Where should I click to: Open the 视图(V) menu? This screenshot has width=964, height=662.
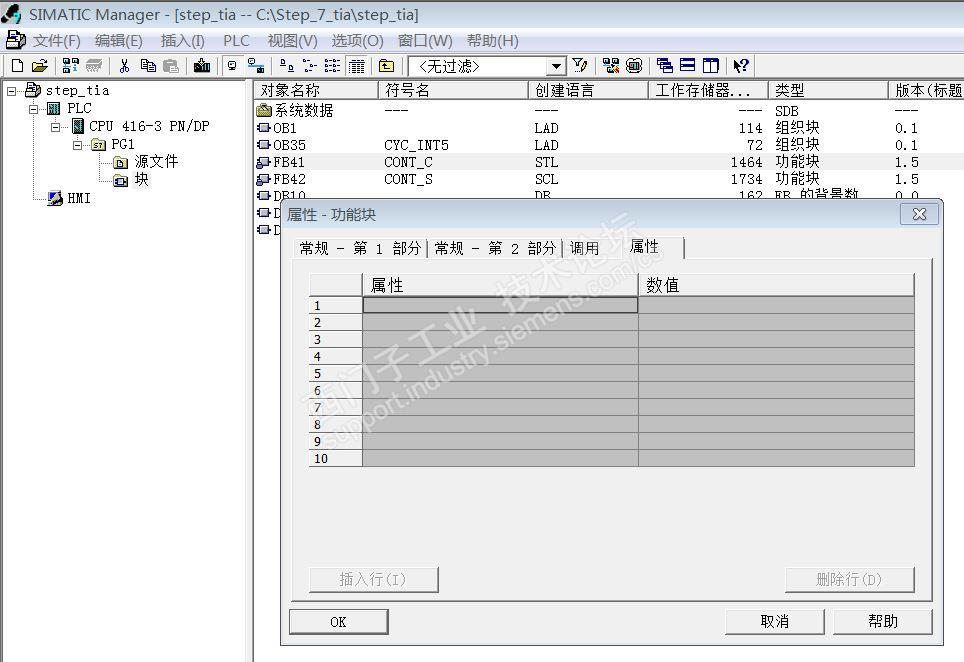[x=293, y=41]
